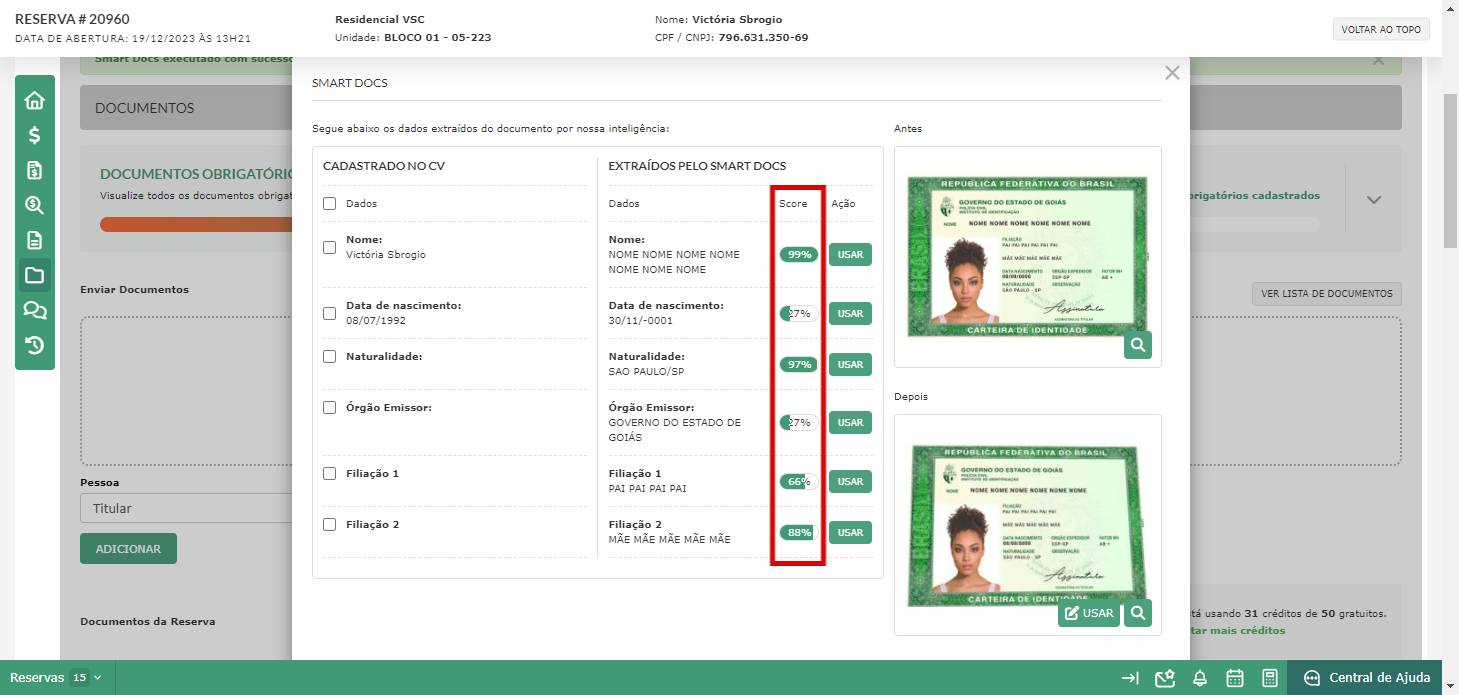The width and height of the screenshot is (1459, 695).
Task: Open the invoice document with dollar icon
Action: point(34,170)
